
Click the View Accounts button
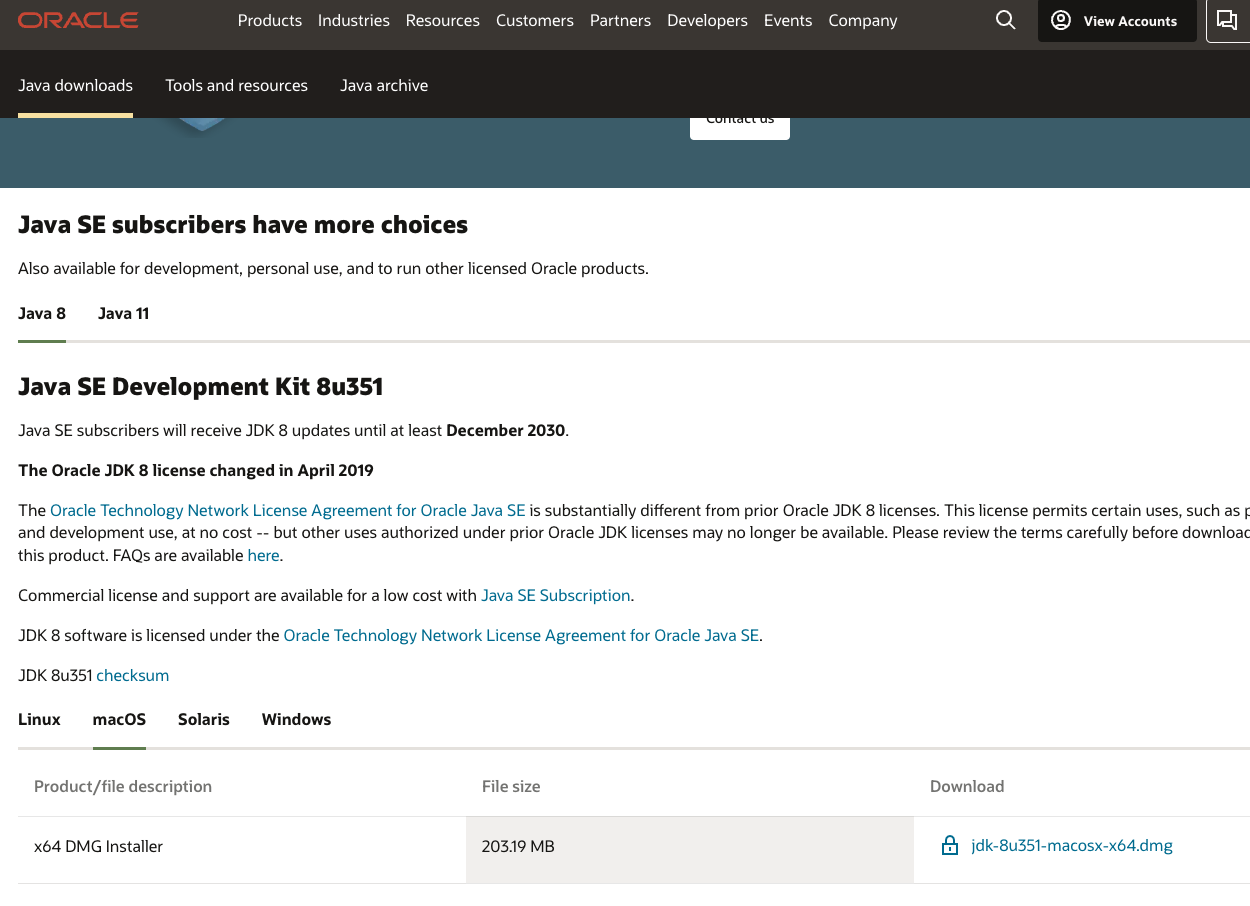point(1117,21)
